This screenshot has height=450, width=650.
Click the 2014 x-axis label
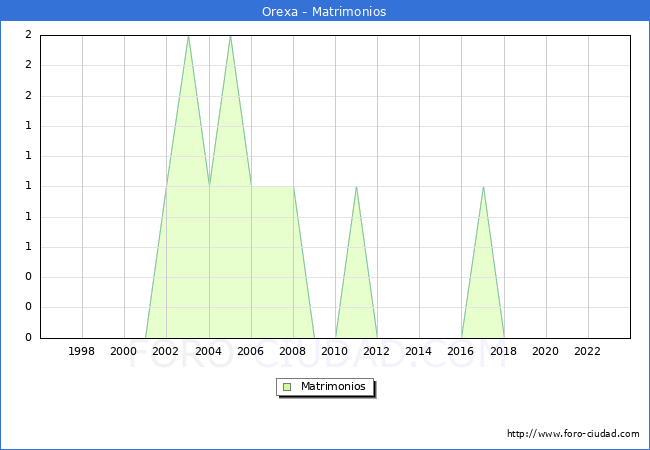coord(419,351)
